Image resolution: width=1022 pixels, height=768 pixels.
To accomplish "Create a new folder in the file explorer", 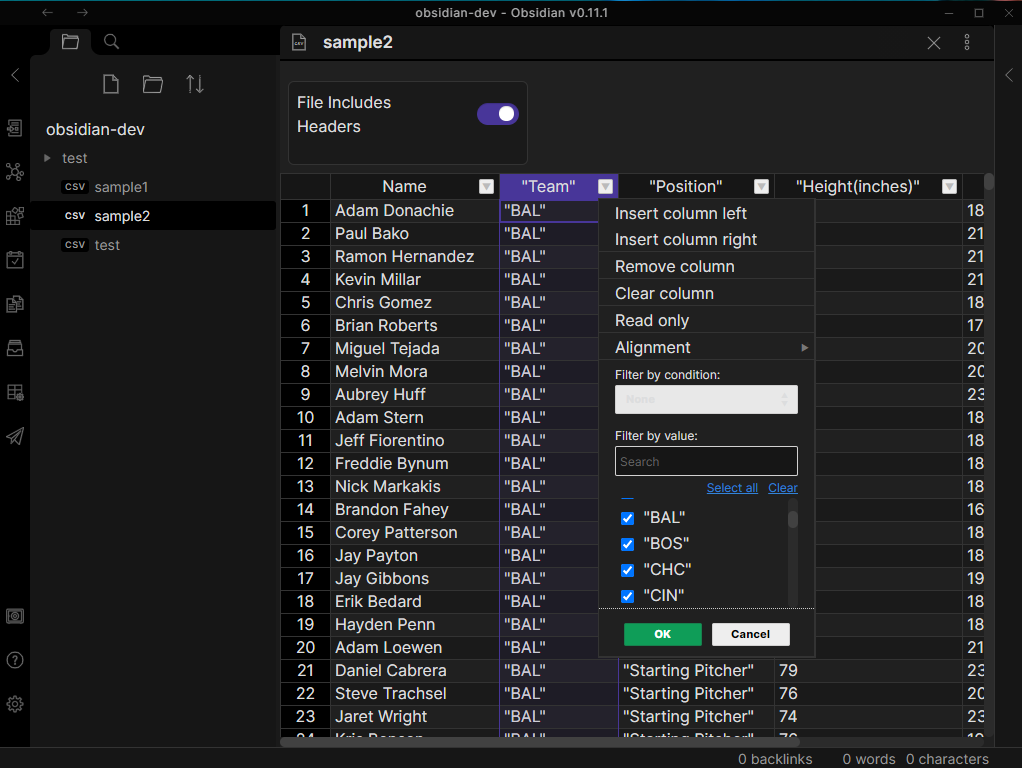I will point(153,84).
